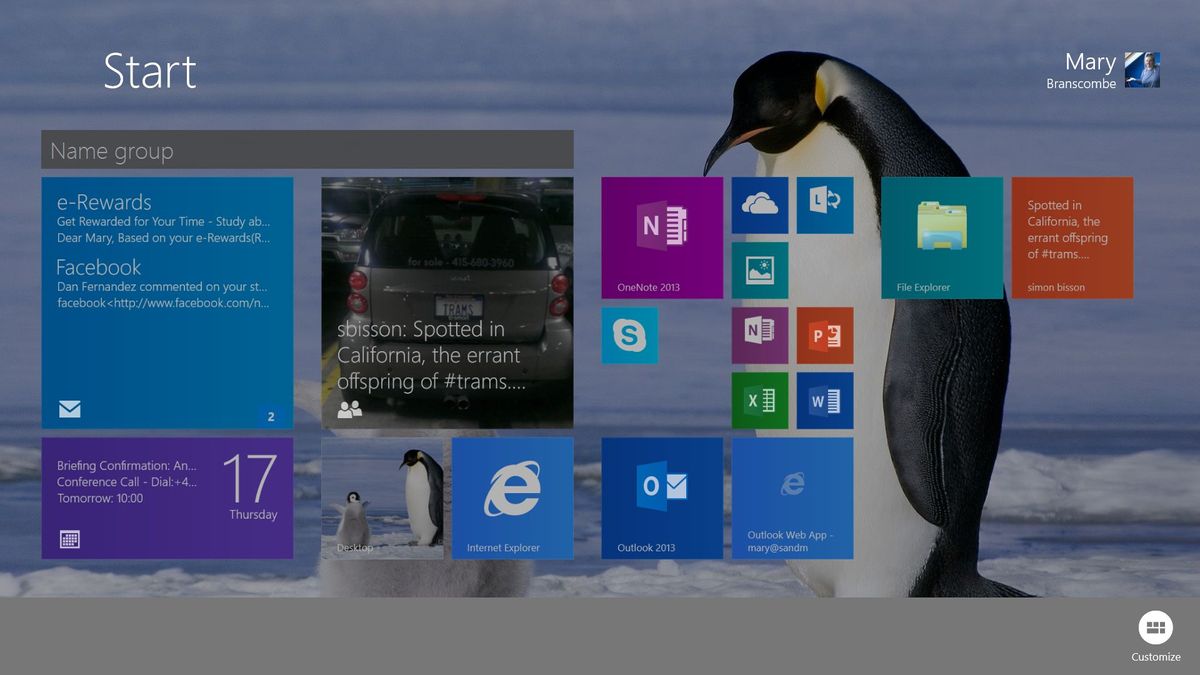Open File Explorer
The image size is (1200, 675).
(941, 237)
